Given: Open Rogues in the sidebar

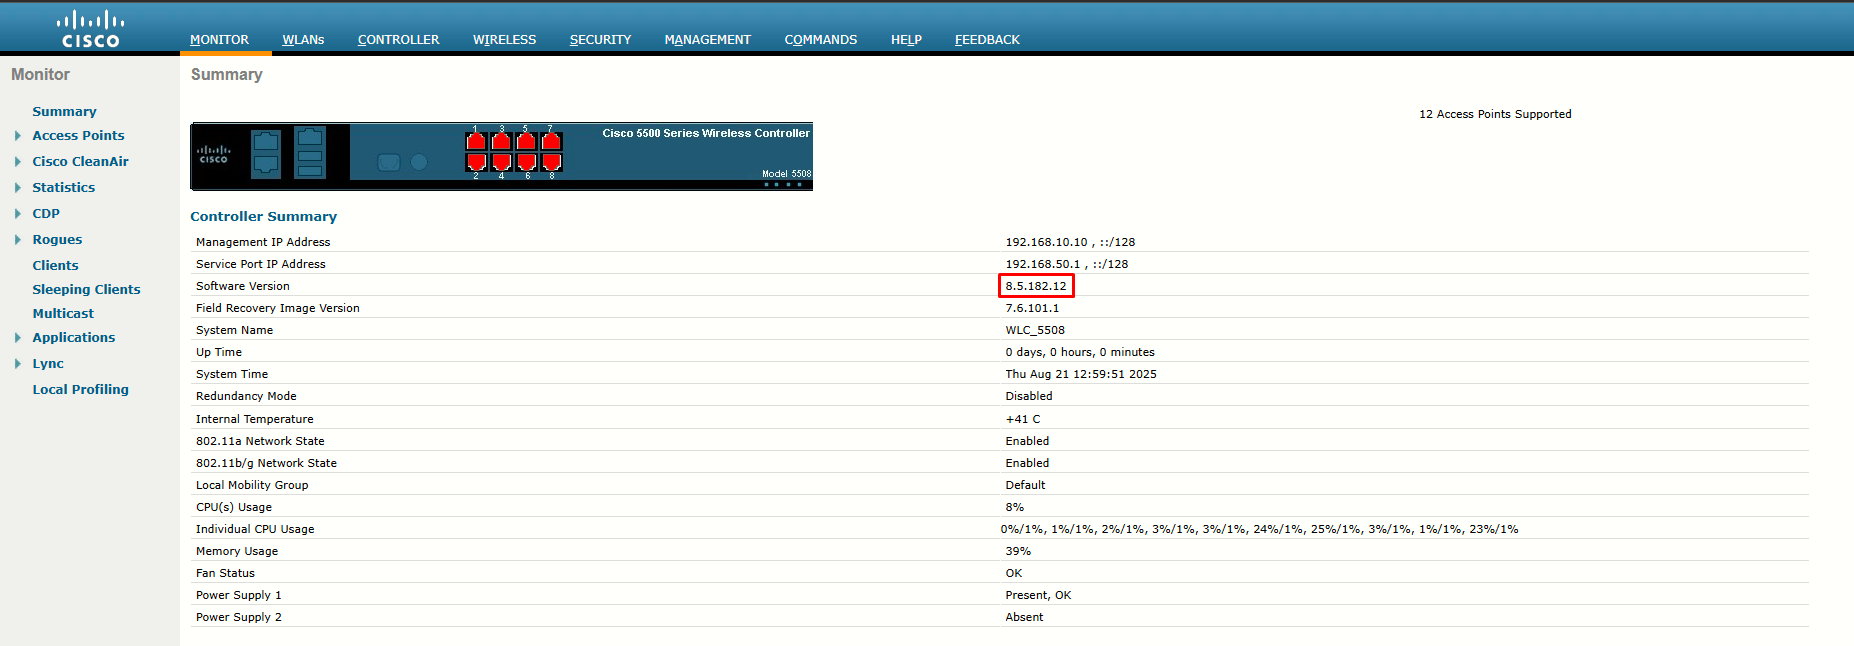Looking at the screenshot, I should (x=57, y=240).
